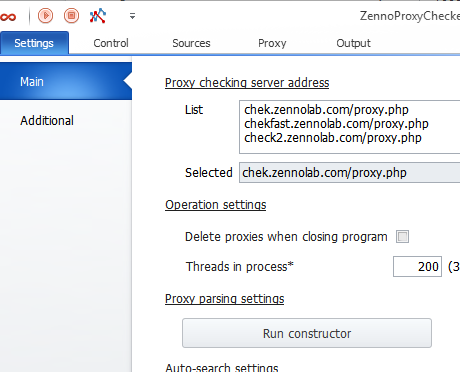Open the Control tab
460x372 pixels.
(x=111, y=43)
